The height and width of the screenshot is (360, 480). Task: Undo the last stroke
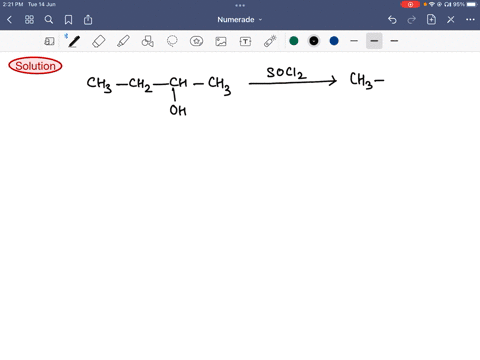392,20
